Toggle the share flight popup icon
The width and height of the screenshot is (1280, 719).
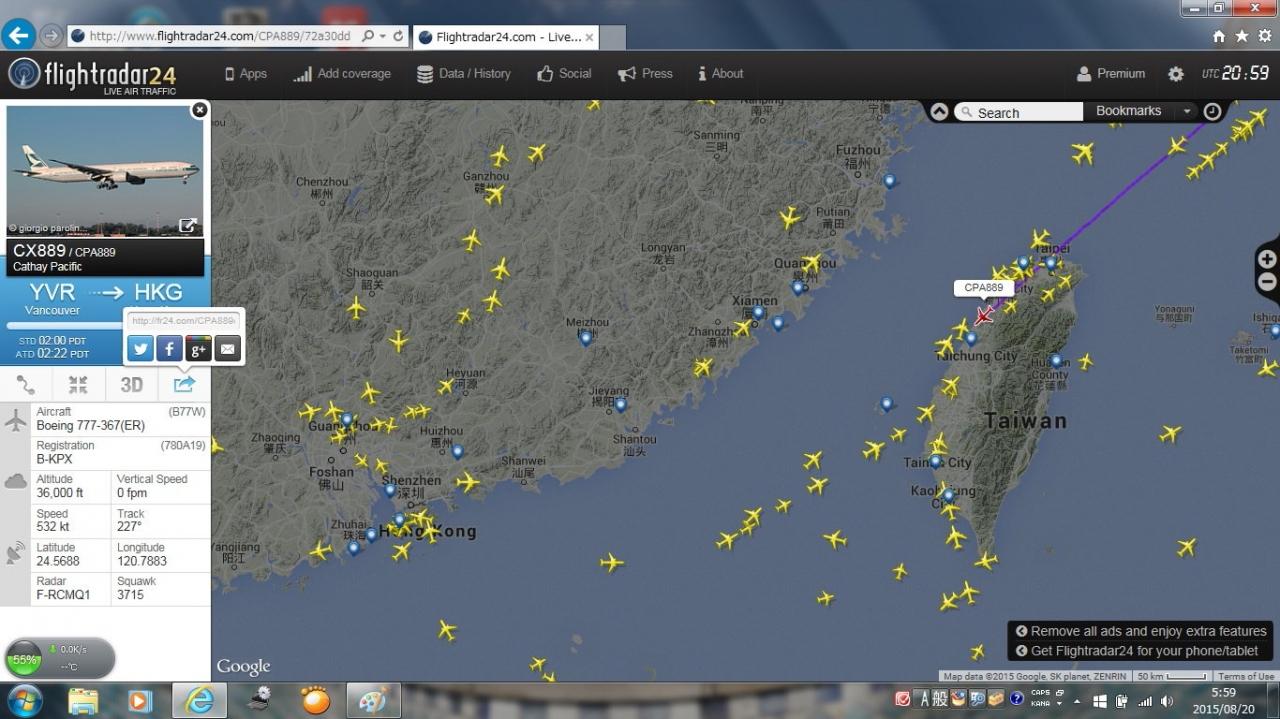point(184,385)
